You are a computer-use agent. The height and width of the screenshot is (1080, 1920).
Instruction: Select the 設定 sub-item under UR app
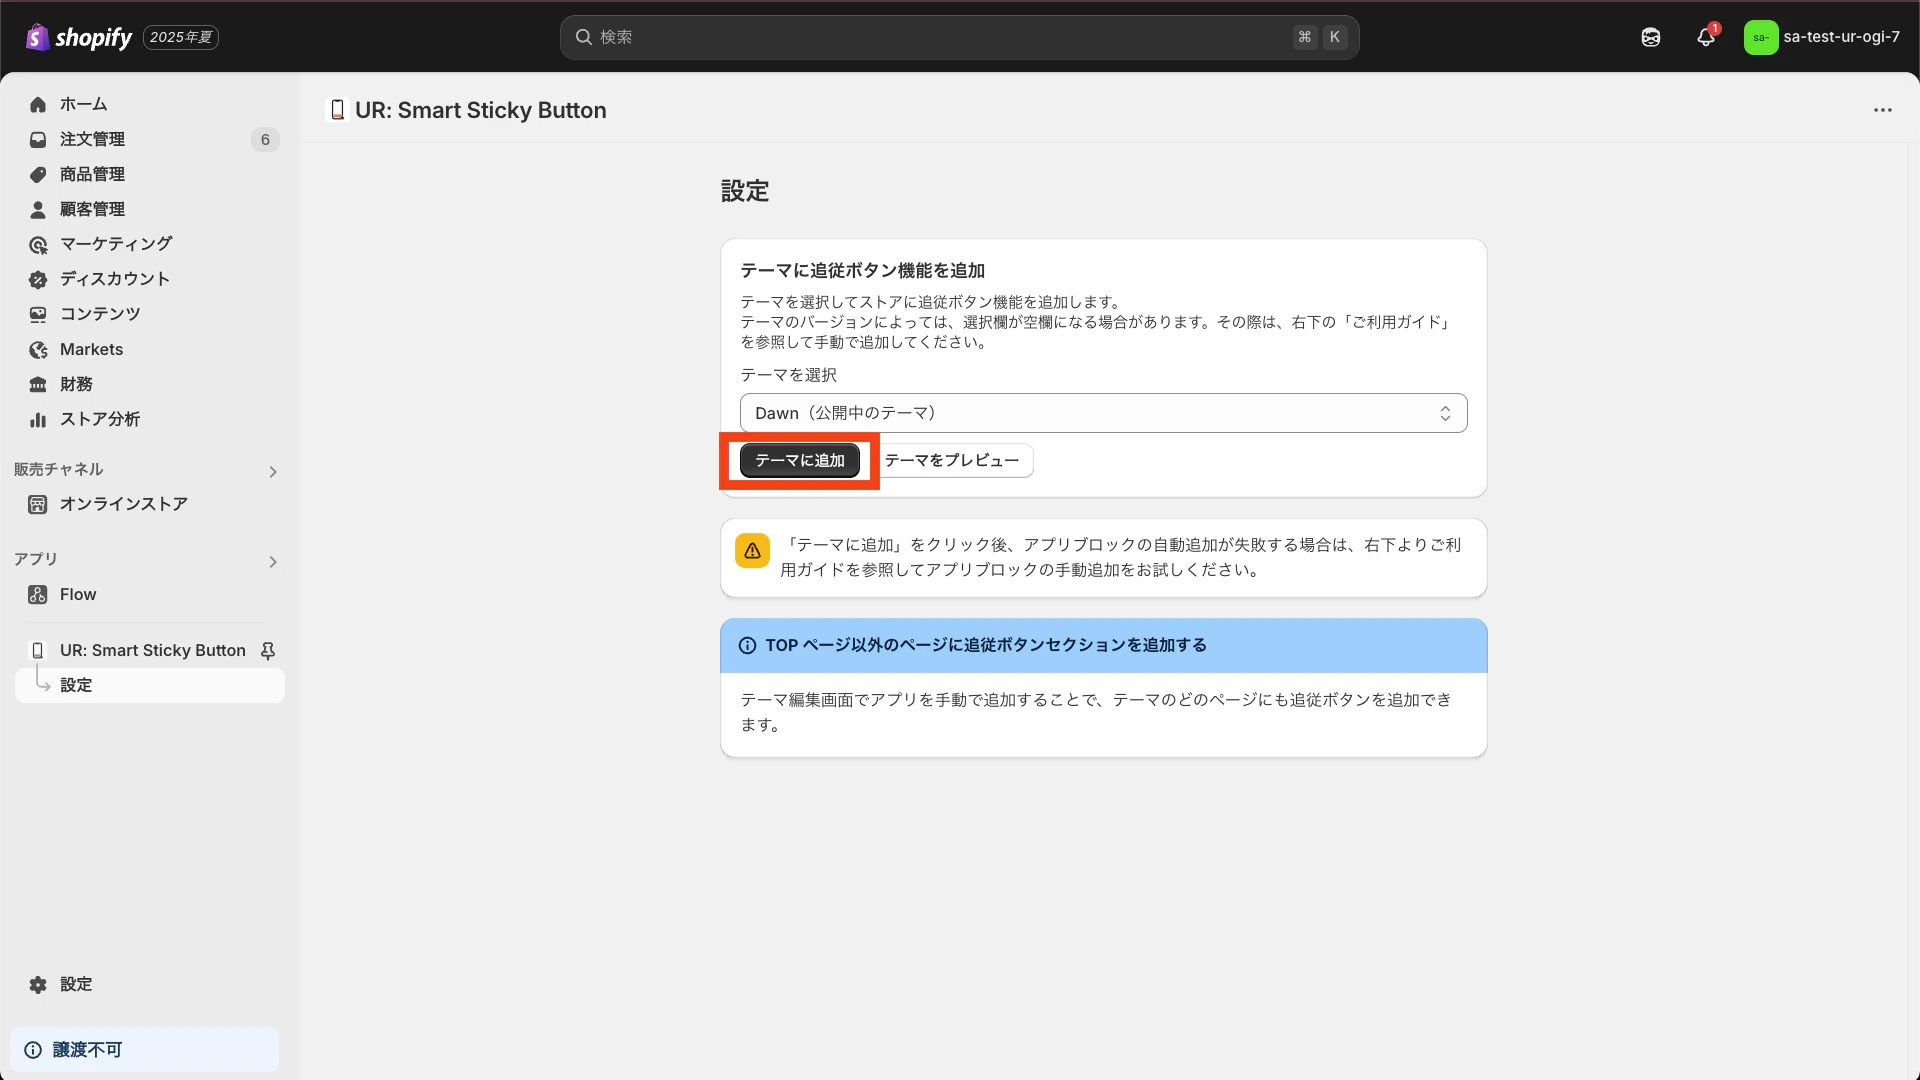[x=149, y=685]
